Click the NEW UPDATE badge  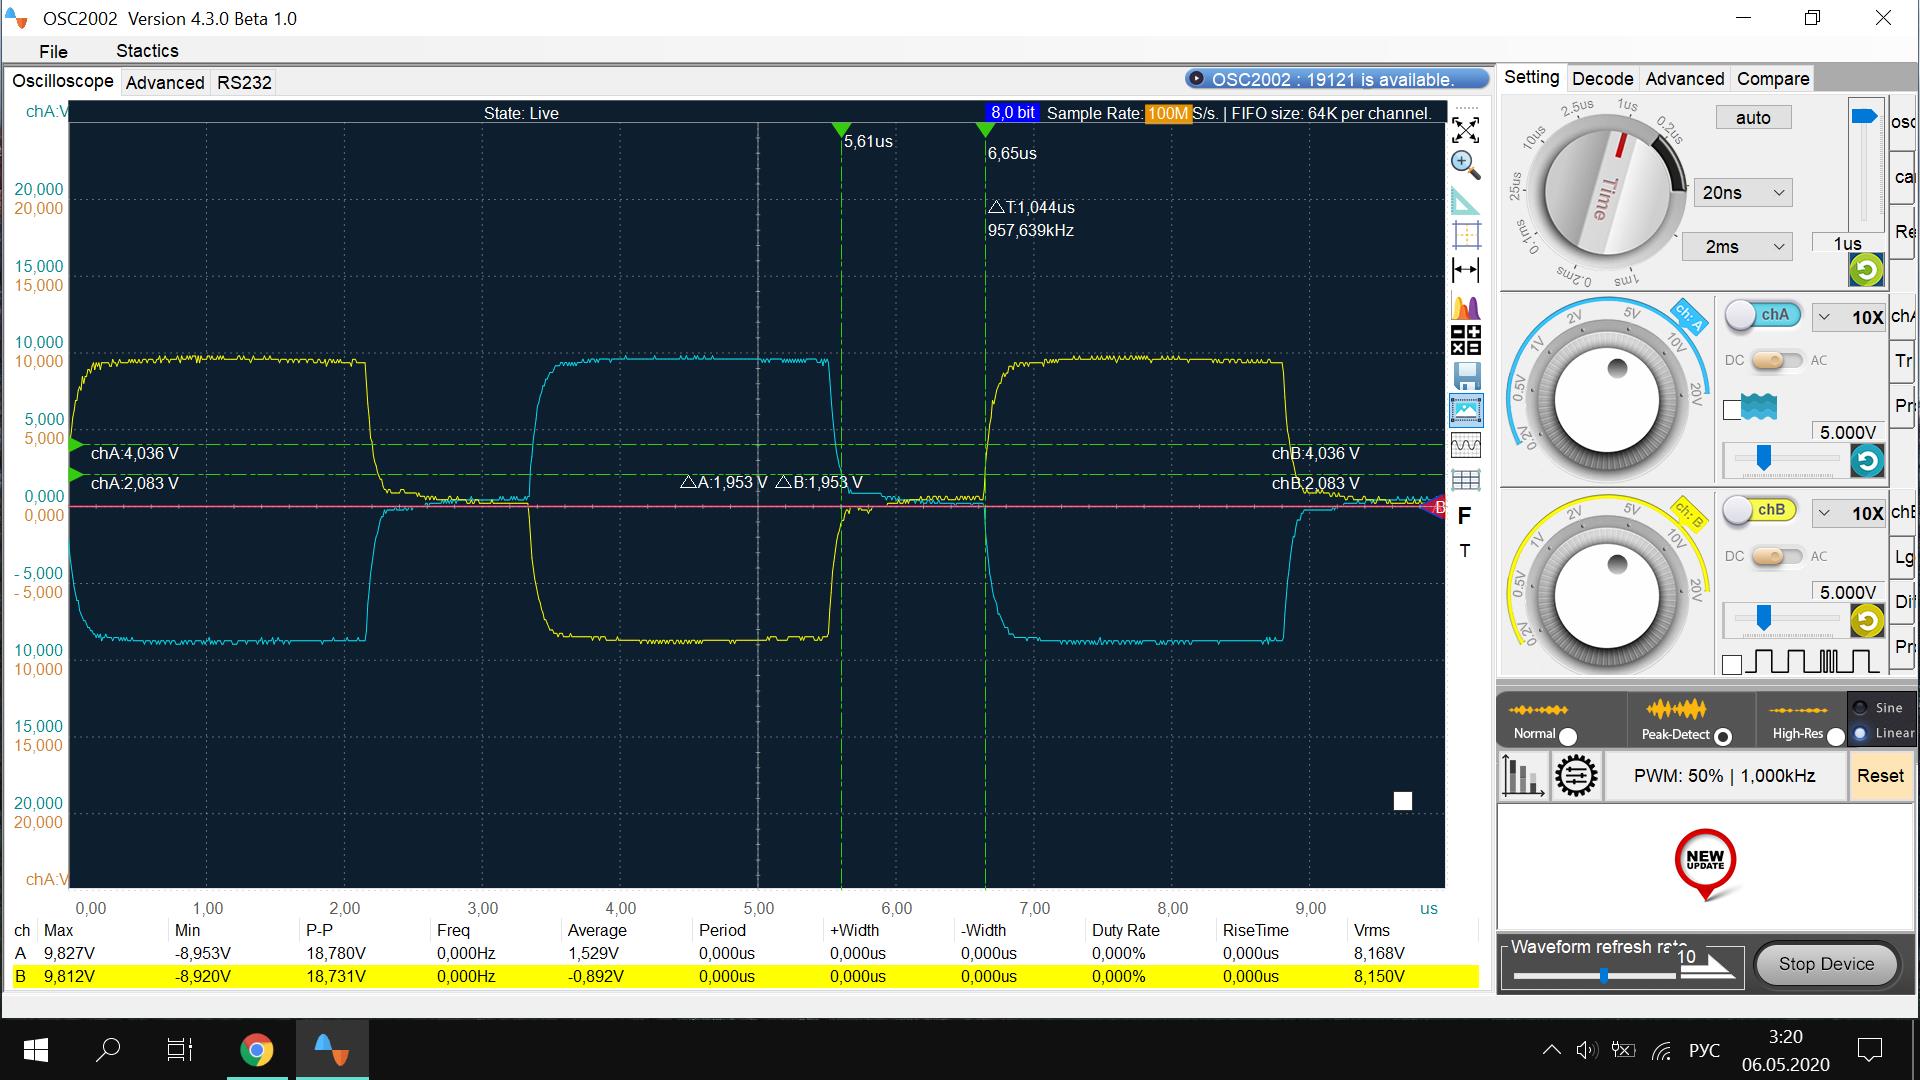point(1705,860)
